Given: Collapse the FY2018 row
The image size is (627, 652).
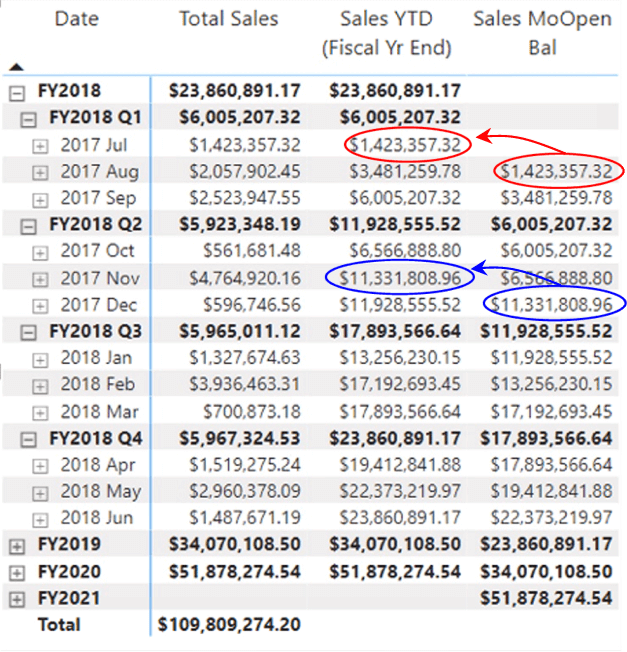Looking at the screenshot, I should 16,91.
